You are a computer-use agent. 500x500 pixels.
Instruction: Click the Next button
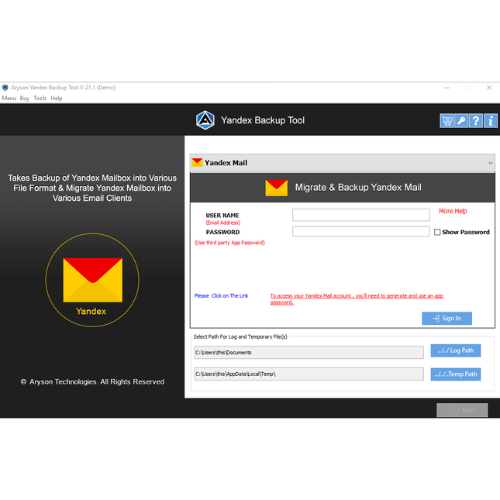point(462,410)
